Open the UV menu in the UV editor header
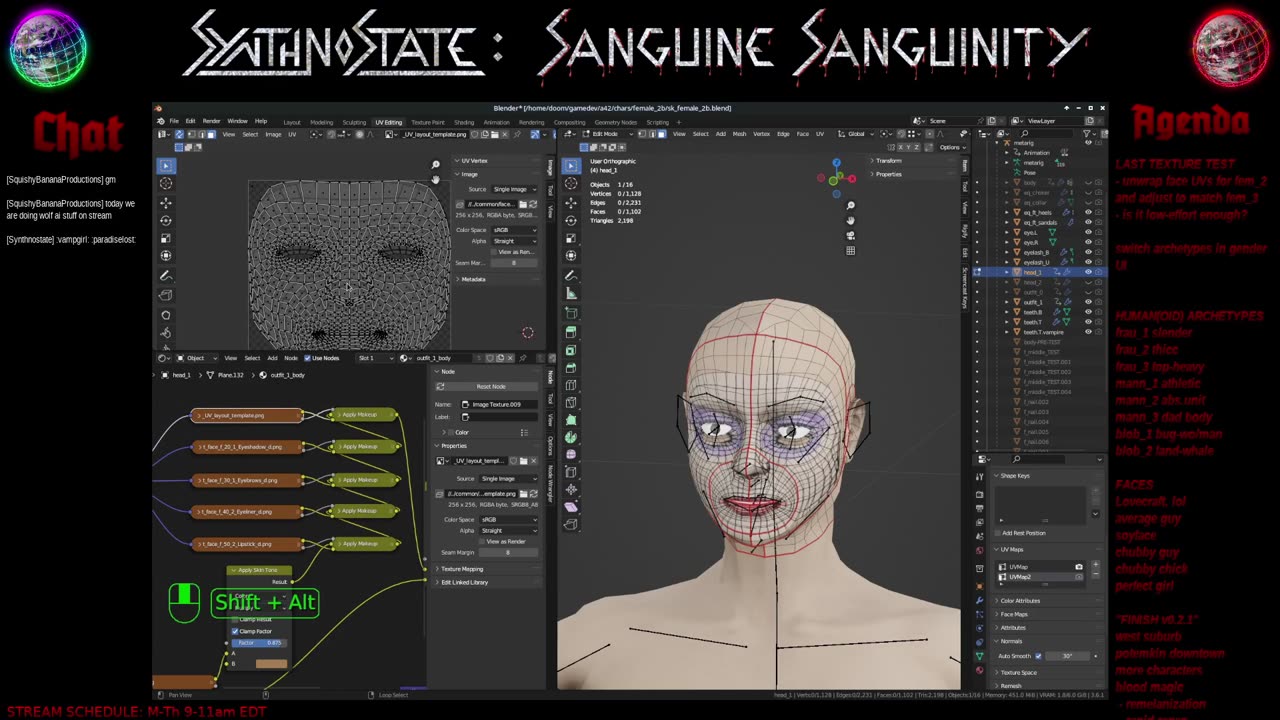Image resolution: width=1280 pixels, height=720 pixels. [292, 134]
